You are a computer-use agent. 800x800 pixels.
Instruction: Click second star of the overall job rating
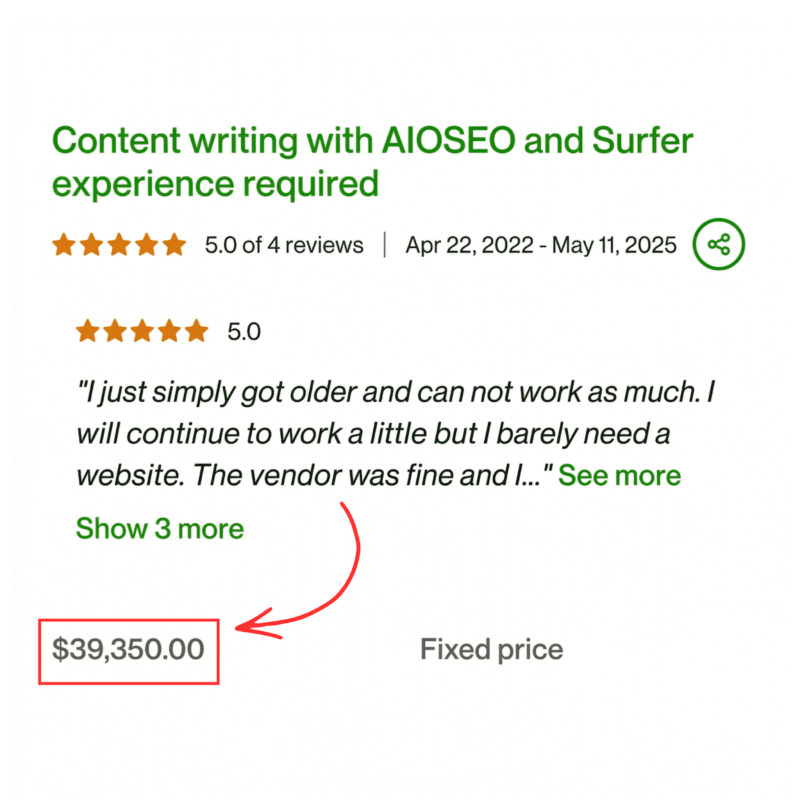(93, 244)
